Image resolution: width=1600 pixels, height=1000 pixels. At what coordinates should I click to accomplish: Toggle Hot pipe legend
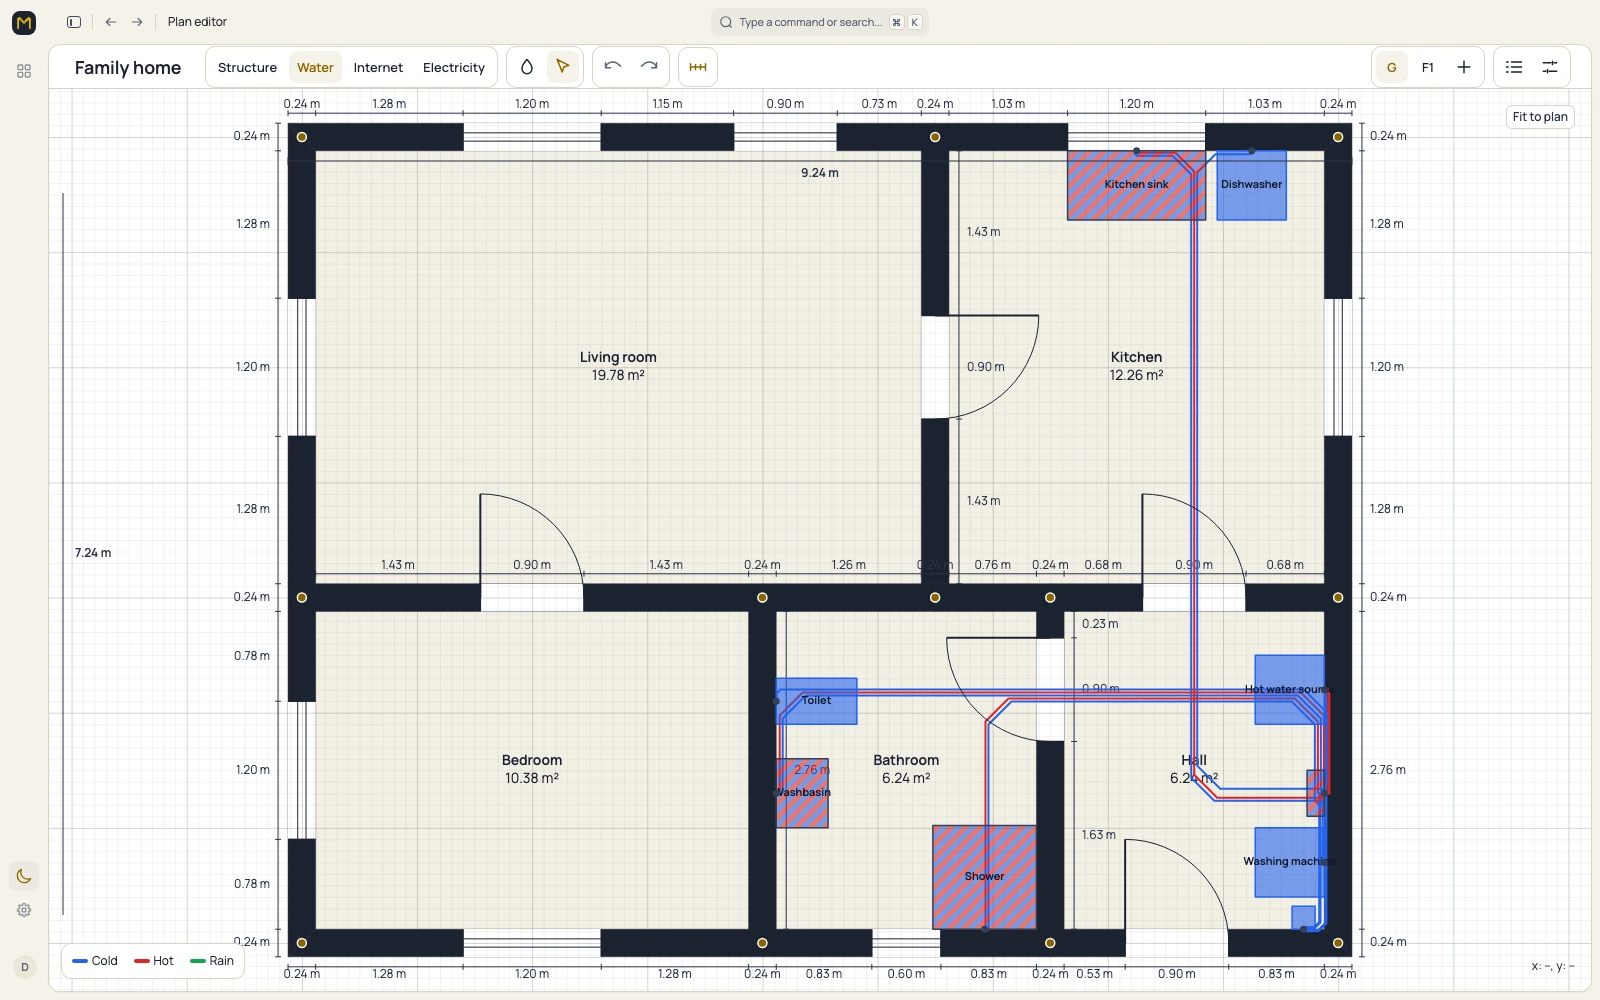(x=154, y=961)
